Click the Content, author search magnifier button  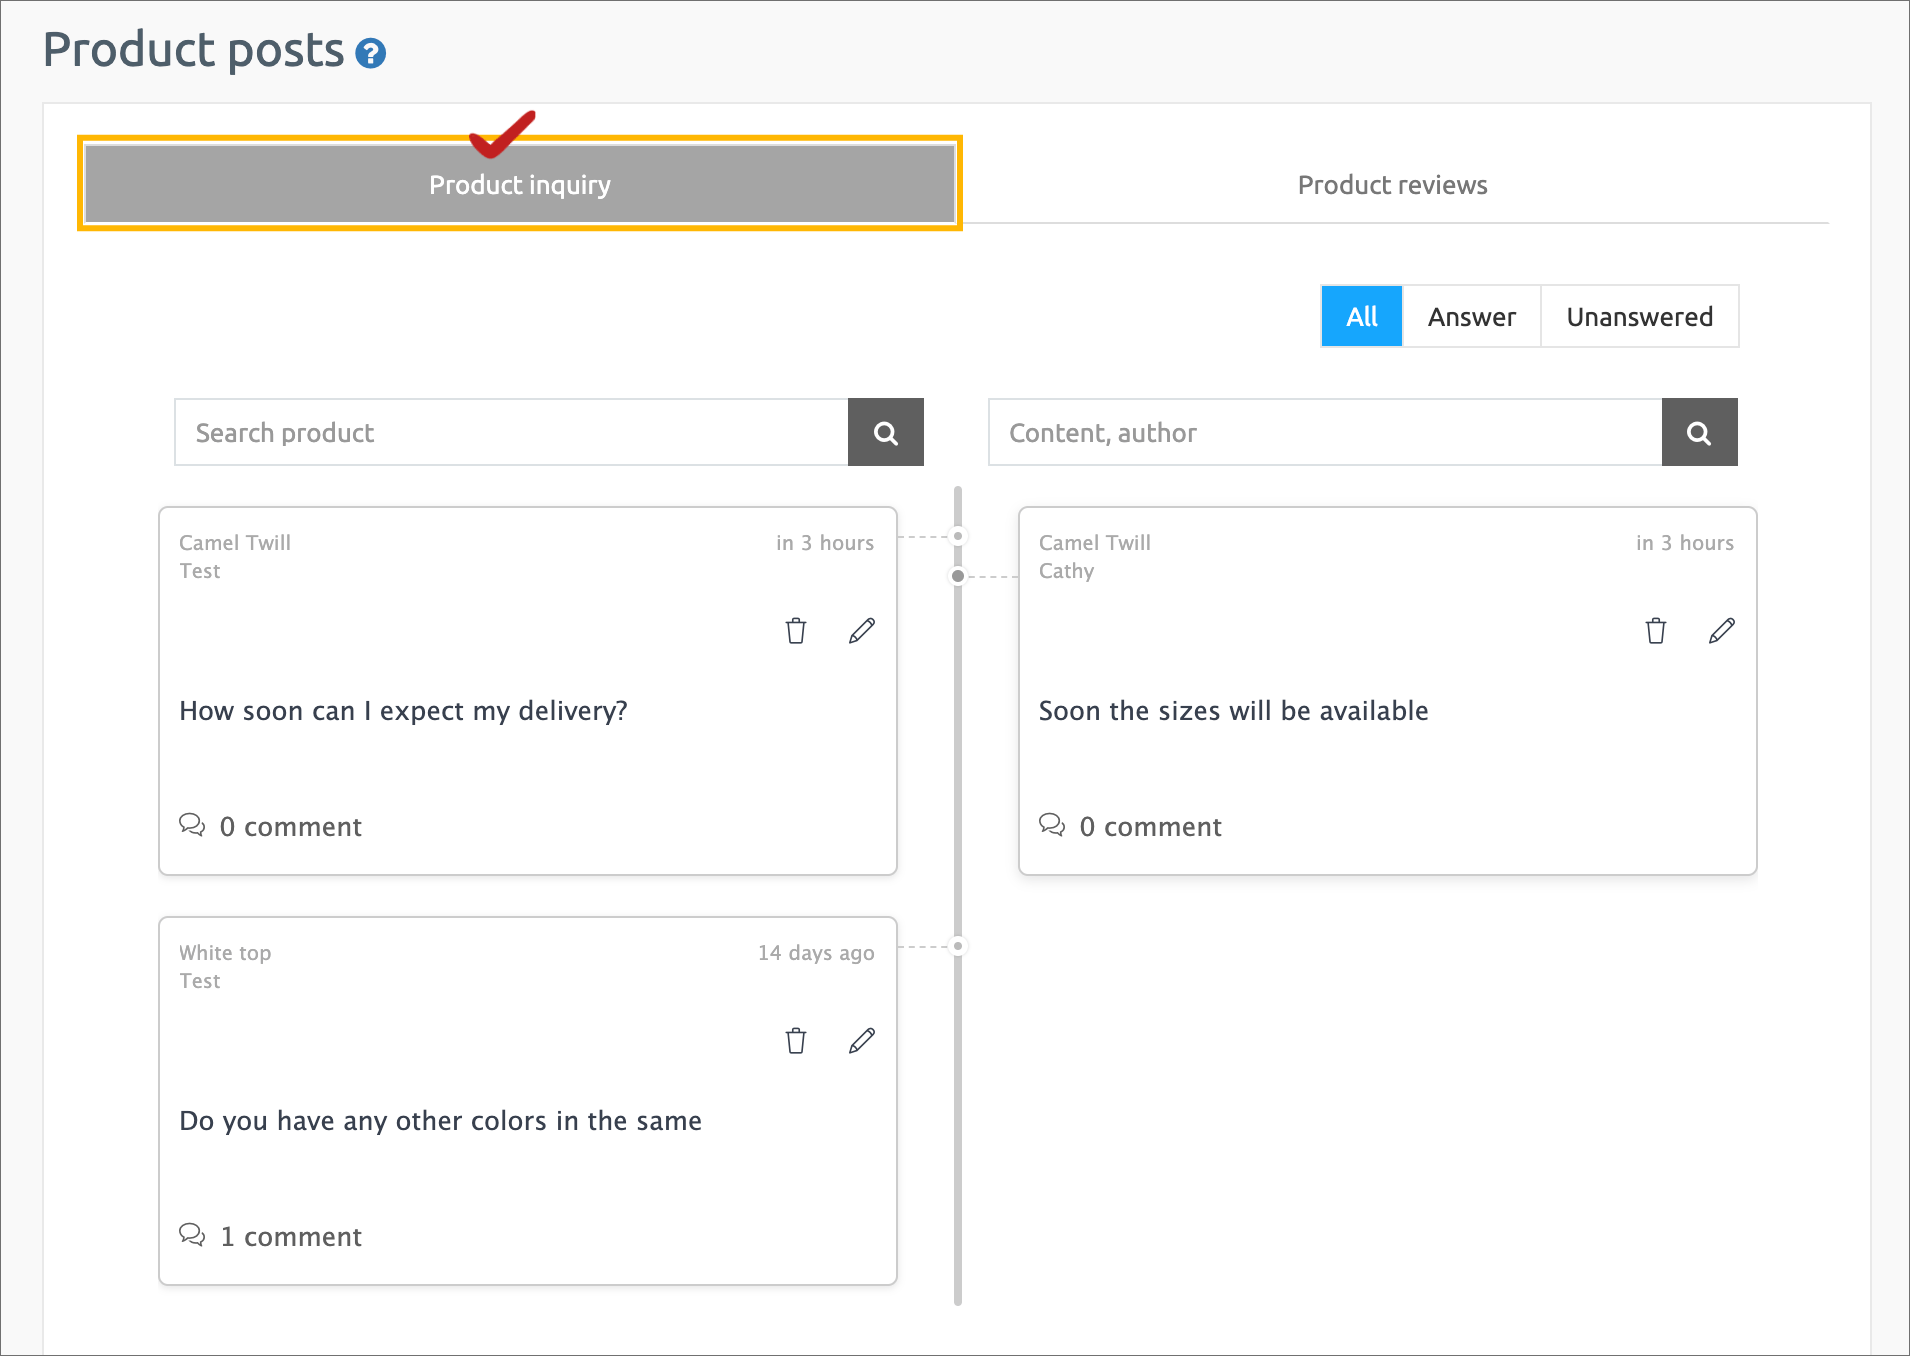(x=1699, y=433)
